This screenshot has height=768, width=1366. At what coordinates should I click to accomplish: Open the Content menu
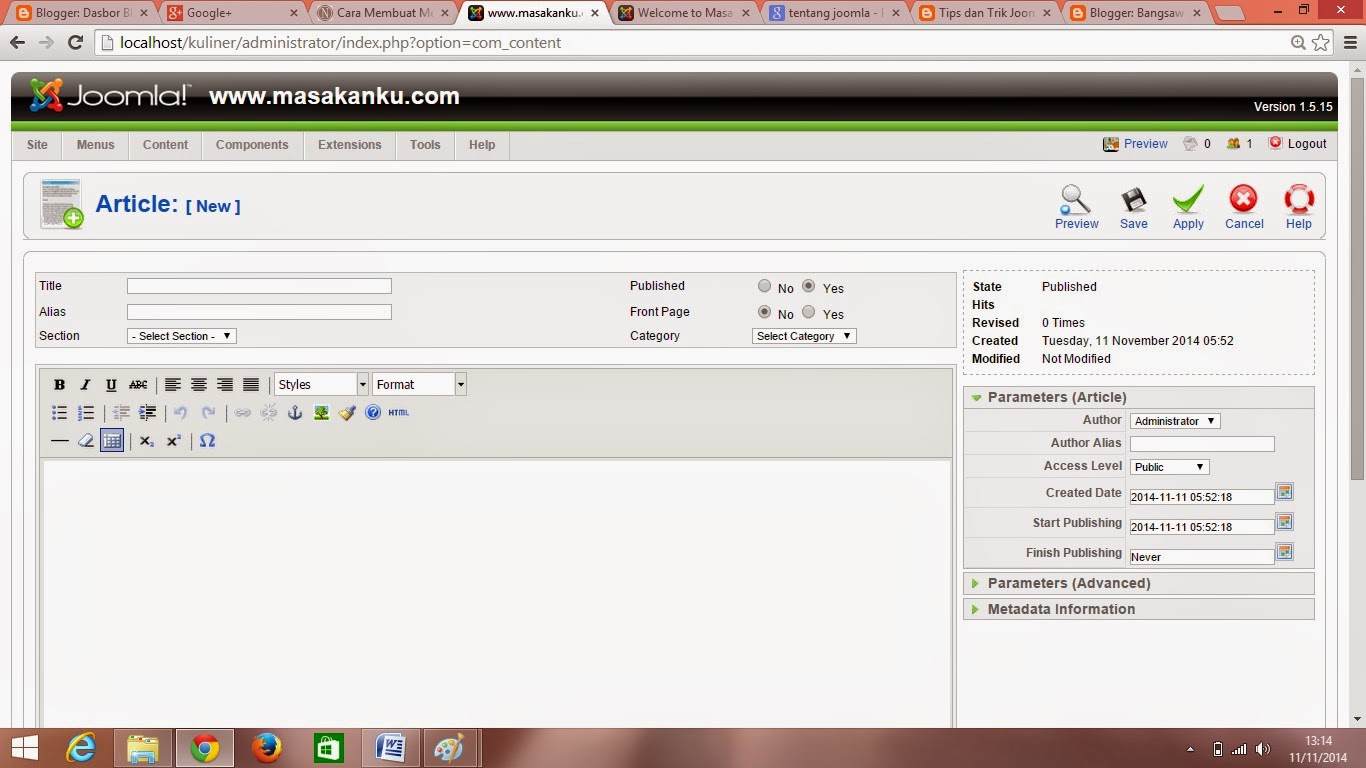pos(165,145)
